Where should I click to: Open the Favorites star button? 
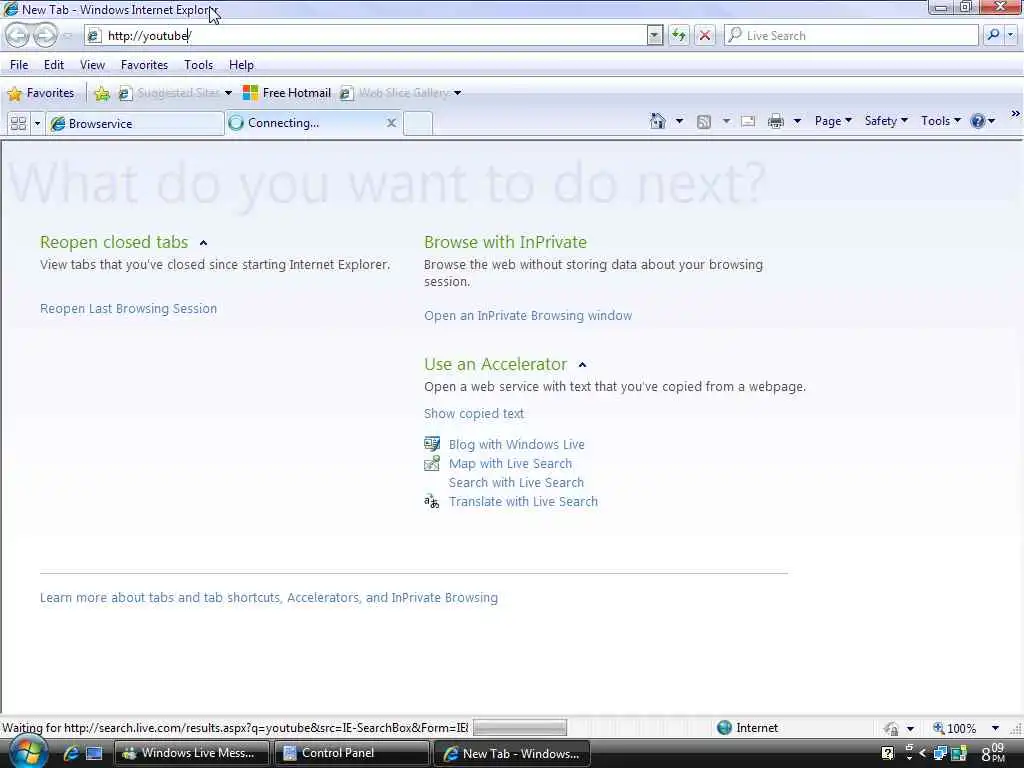(x=40, y=93)
